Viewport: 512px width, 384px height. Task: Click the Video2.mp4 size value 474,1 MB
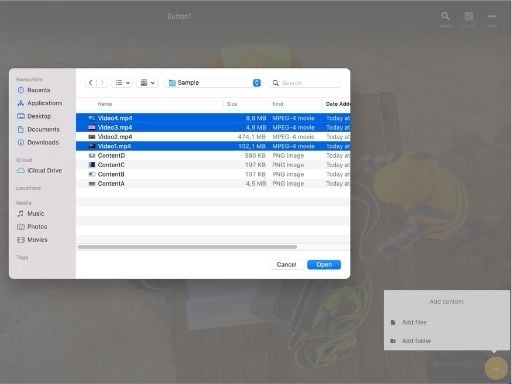(252, 137)
